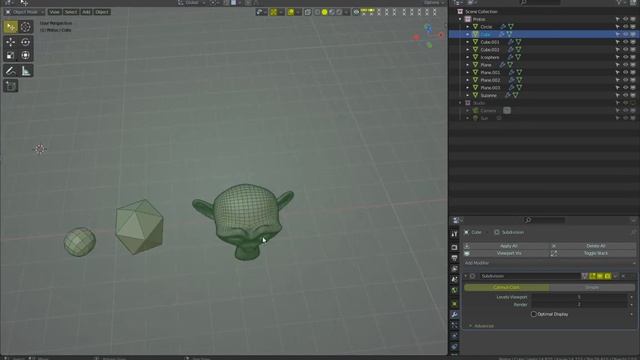The width and height of the screenshot is (640, 360).
Task: Open the Output properties tab
Action: pos(454,258)
